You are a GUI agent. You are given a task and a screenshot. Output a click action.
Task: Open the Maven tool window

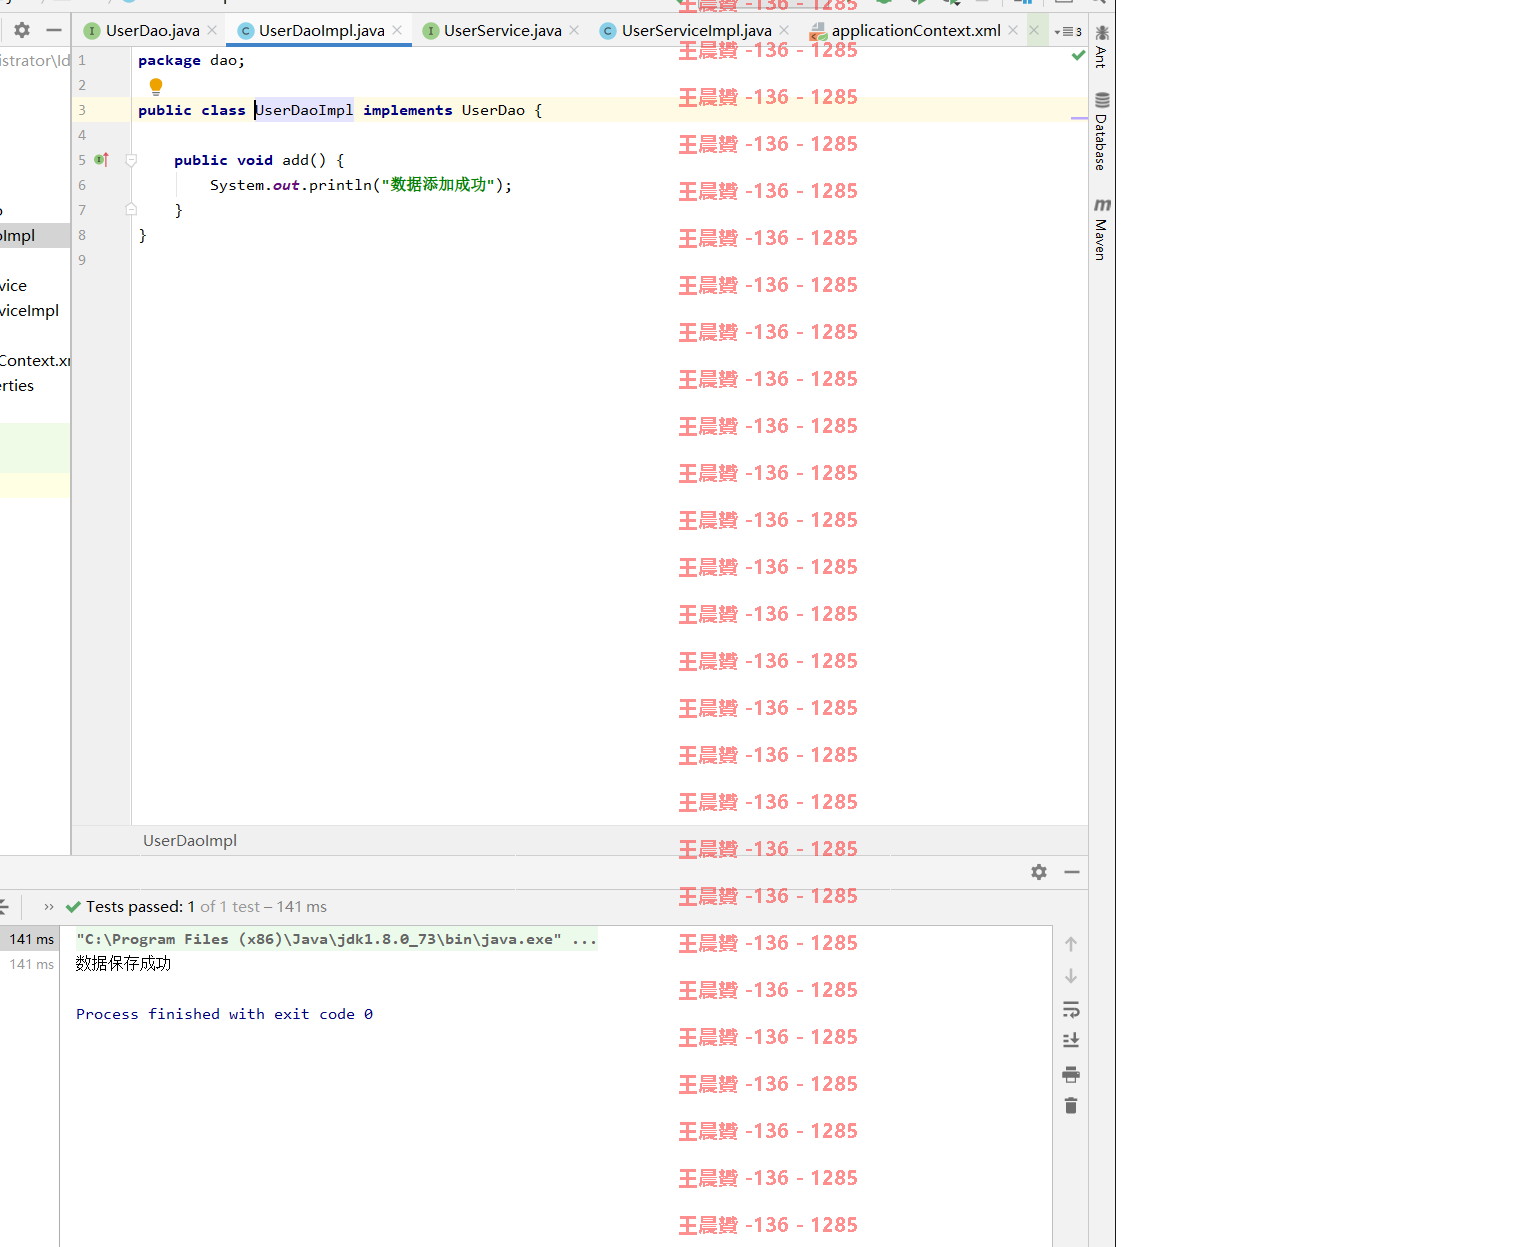(1102, 229)
